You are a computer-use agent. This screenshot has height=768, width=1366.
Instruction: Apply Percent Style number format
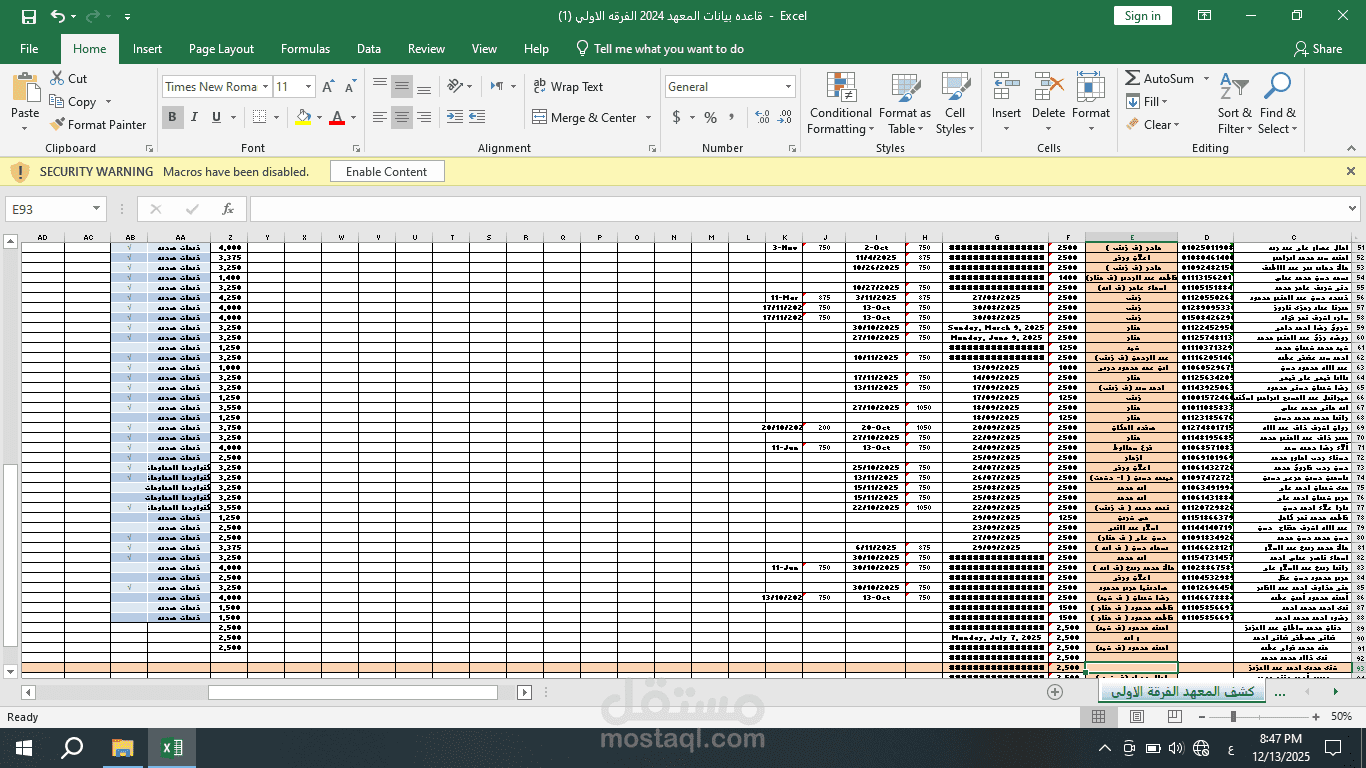point(710,117)
